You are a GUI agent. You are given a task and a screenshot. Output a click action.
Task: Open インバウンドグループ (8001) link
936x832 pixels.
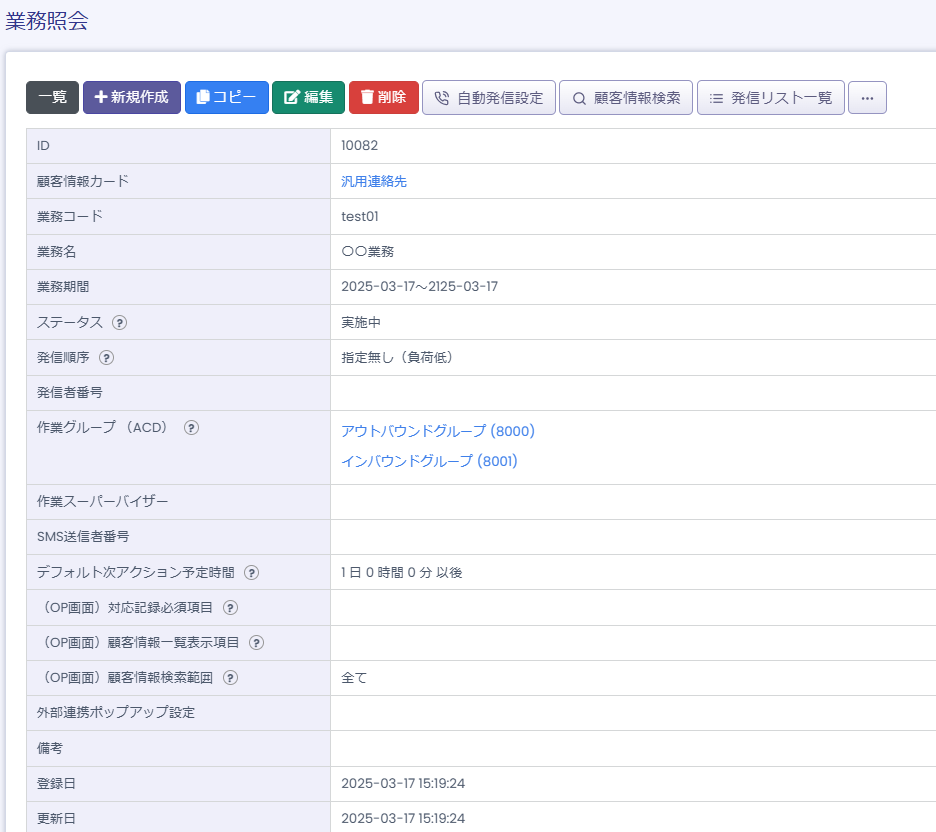click(429, 461)
